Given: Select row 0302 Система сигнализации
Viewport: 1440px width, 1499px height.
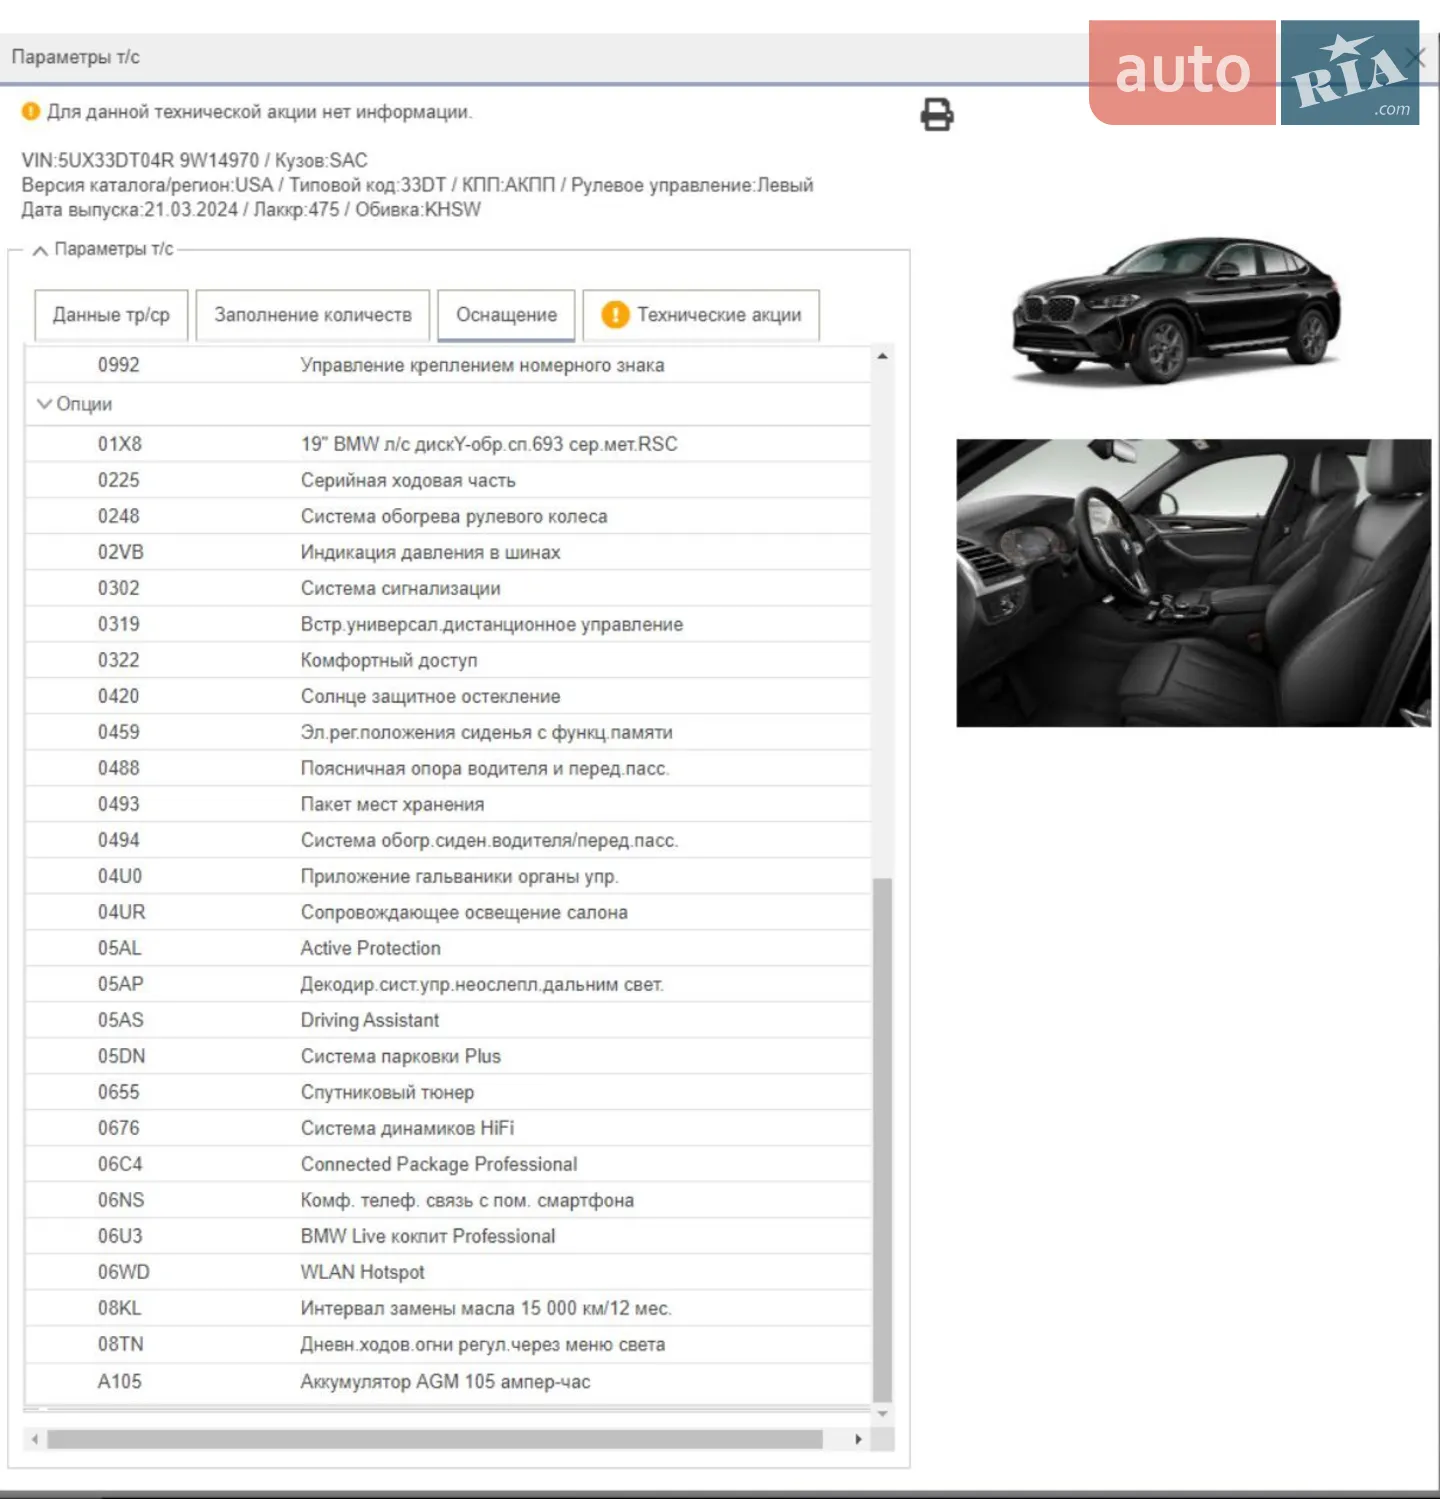Looking at the screenshot, I should coord(448,588).
